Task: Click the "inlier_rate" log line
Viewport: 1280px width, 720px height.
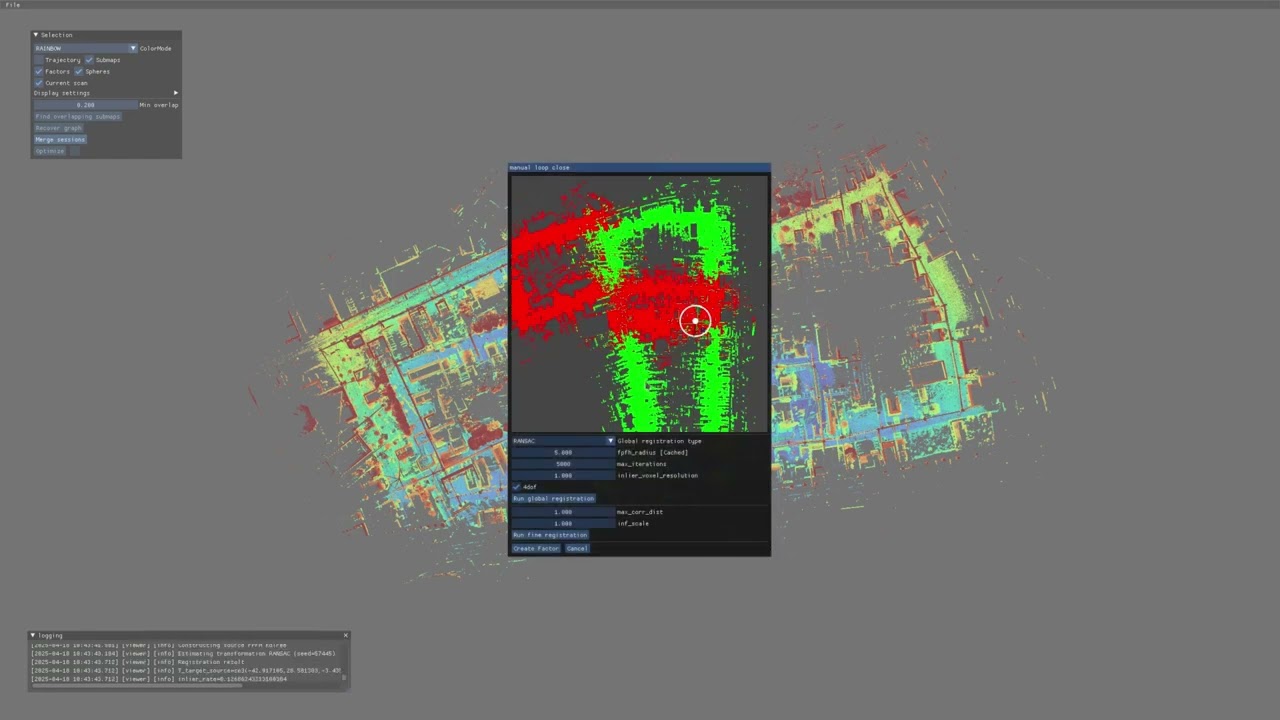Action: (x=160, y=679)
